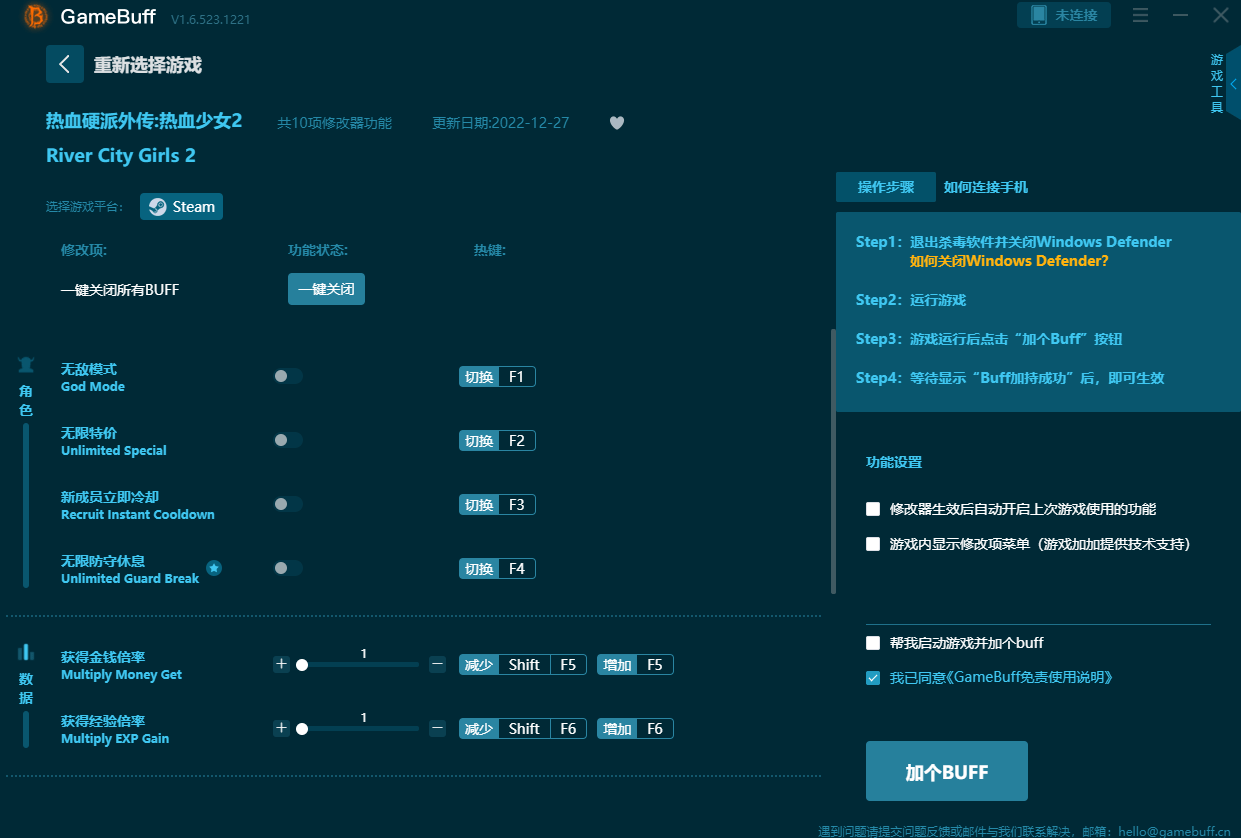Click version number V1.6.523.1221
This screenshot has height=838, width=1241.
(211, 20)
